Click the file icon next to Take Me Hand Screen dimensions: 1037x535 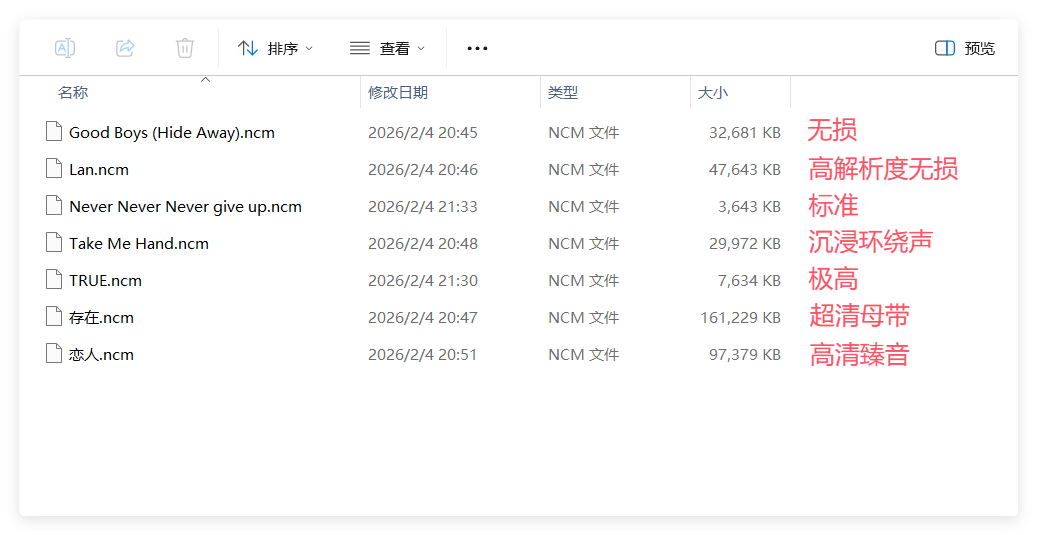coord(54,243)
